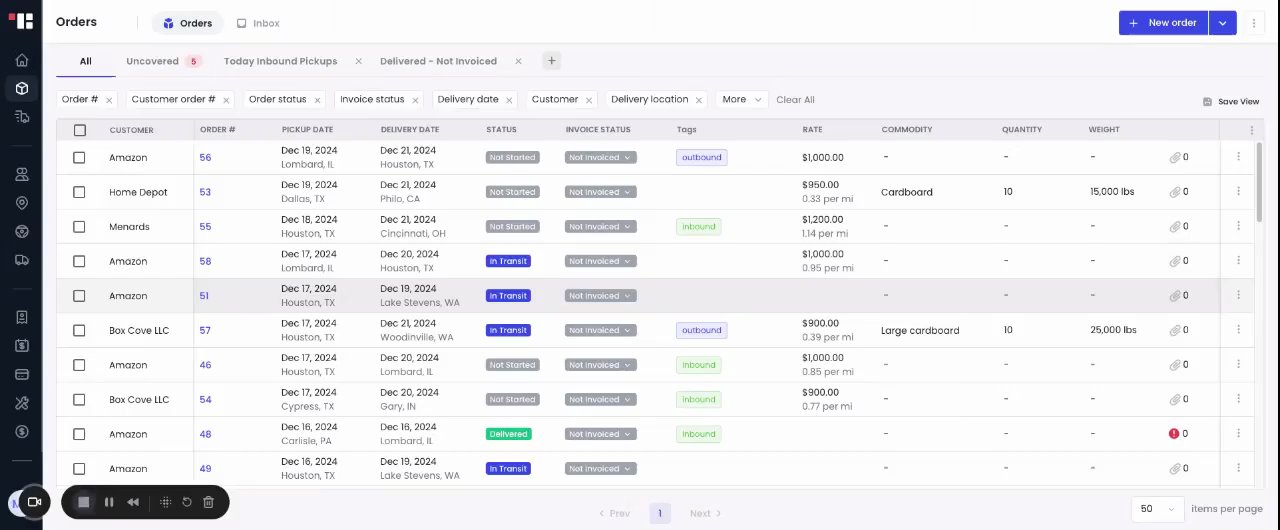Image resolution: width=1280 pixels, height=530 pixels.
Task: Open the receipt document icon in sidebar
Action: pyautogui.click(x=22, y=317)
